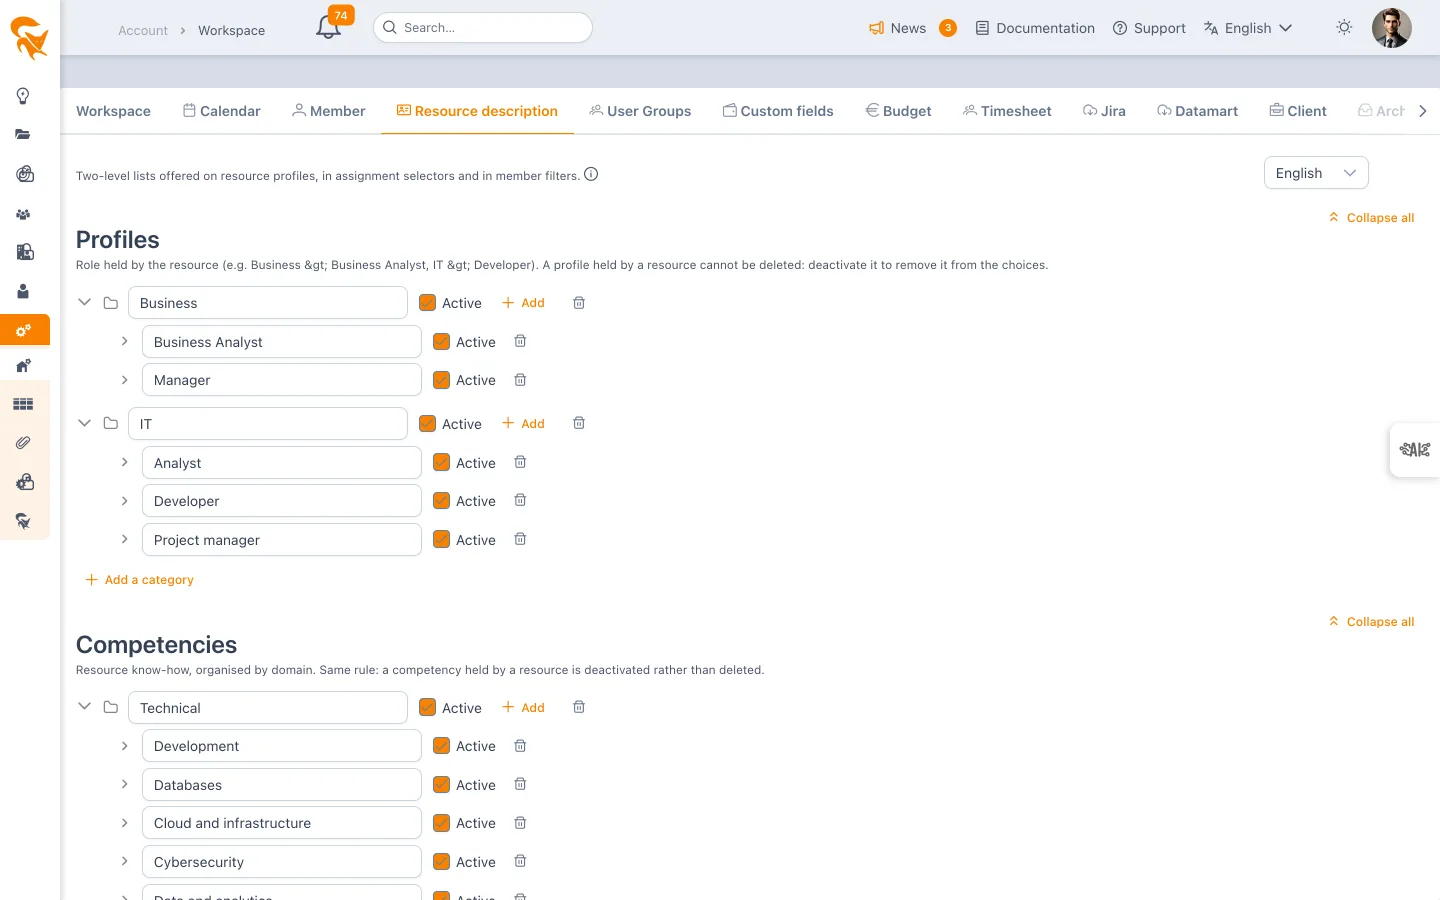This screenshot has width=1440, height=900.
Task: Collapse the Technical category chevron
Action: pyautogui.click(x=85, y=707)
